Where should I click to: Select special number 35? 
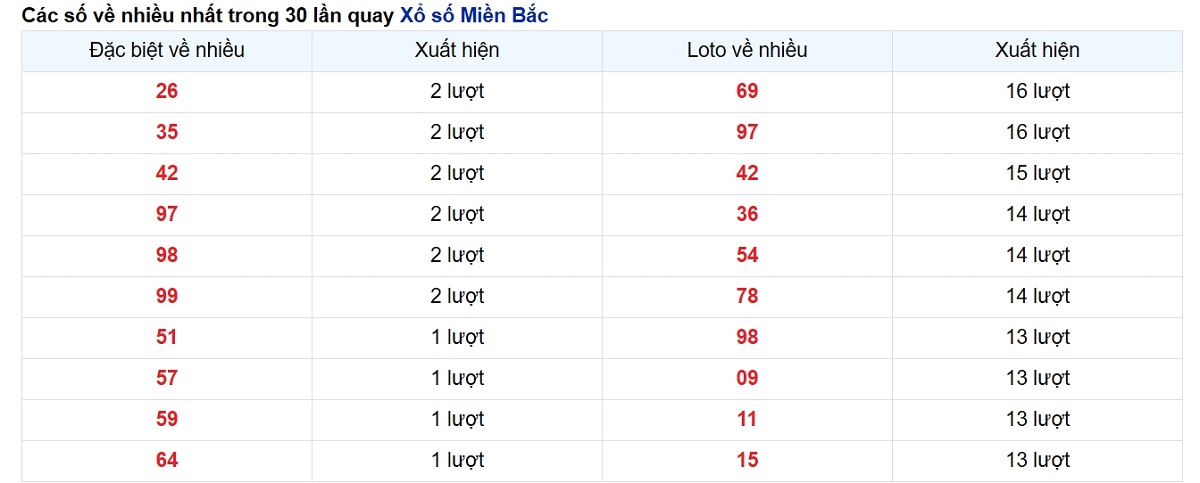[167, 132]
